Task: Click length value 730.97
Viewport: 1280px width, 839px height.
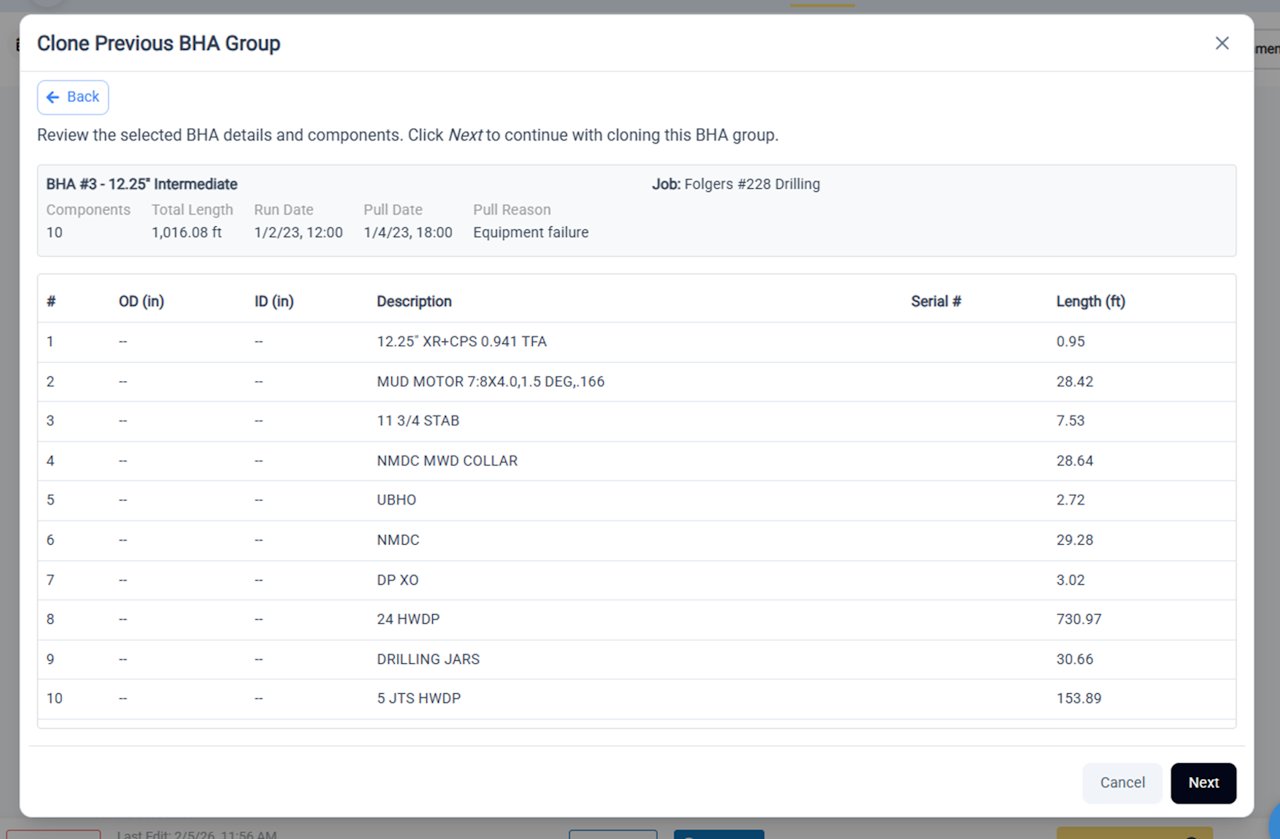Action: pos(1079,620)
